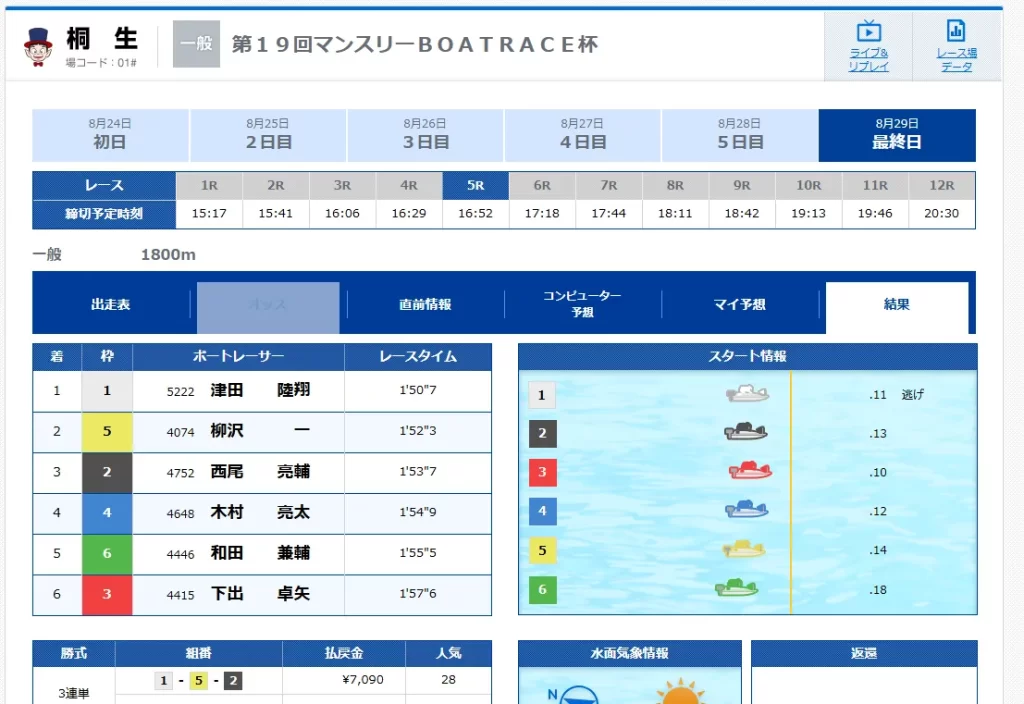Open the マイ予想 tab

740,307
